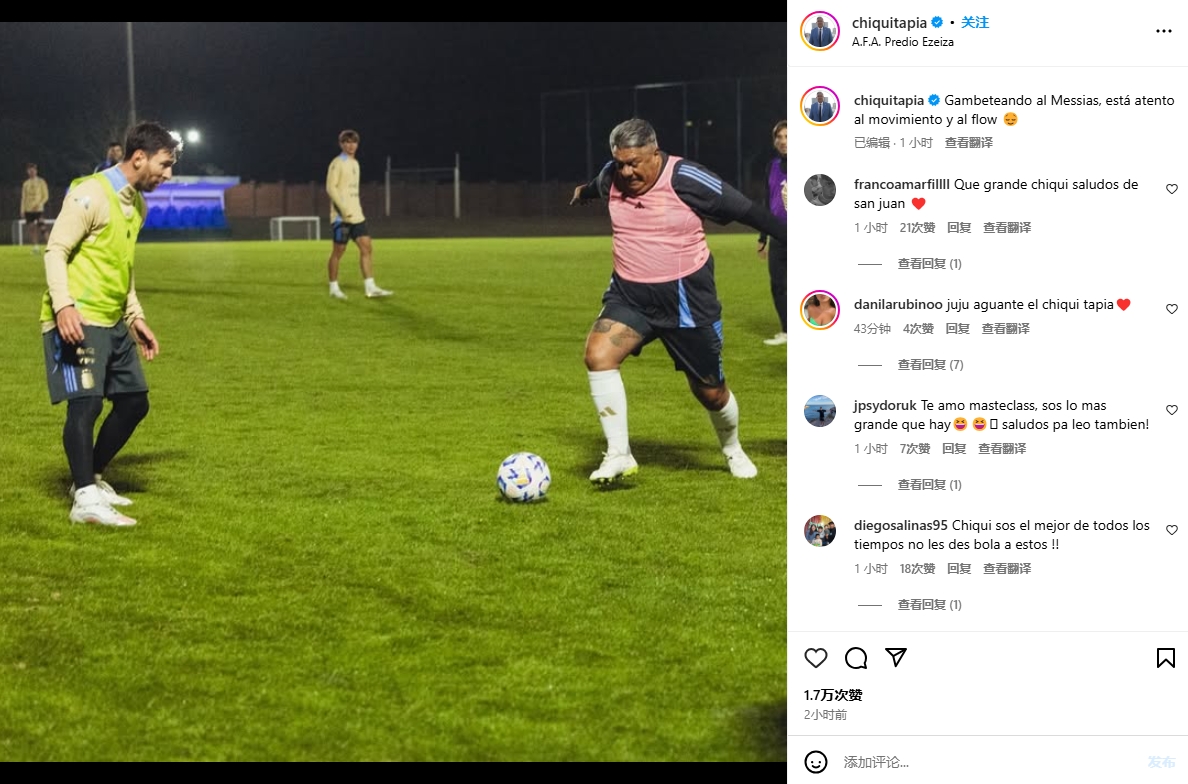This screenshot has height=784, width=1188.
Task: Expand the reply under francoamarfillll's comment
Action: pos(929,264)
